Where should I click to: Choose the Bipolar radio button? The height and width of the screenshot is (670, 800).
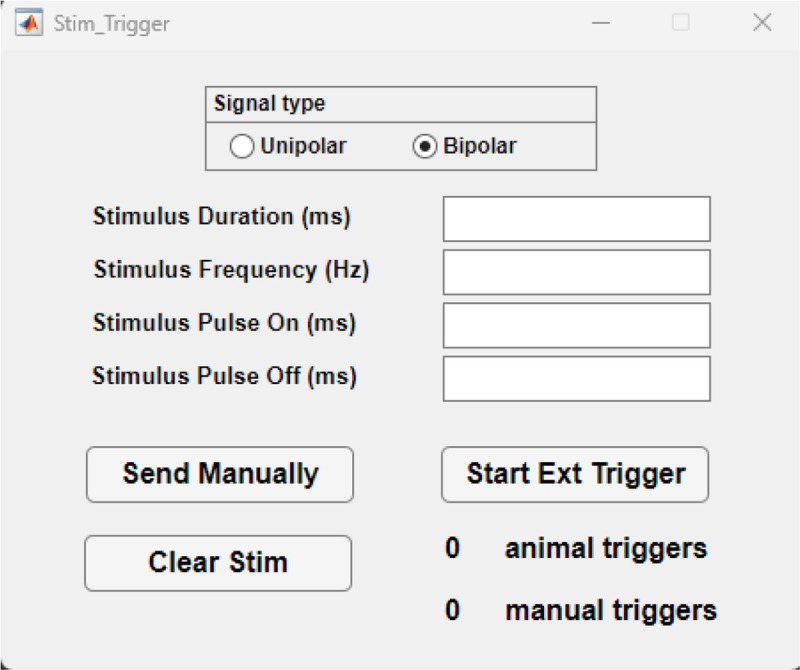pos(425,147)
